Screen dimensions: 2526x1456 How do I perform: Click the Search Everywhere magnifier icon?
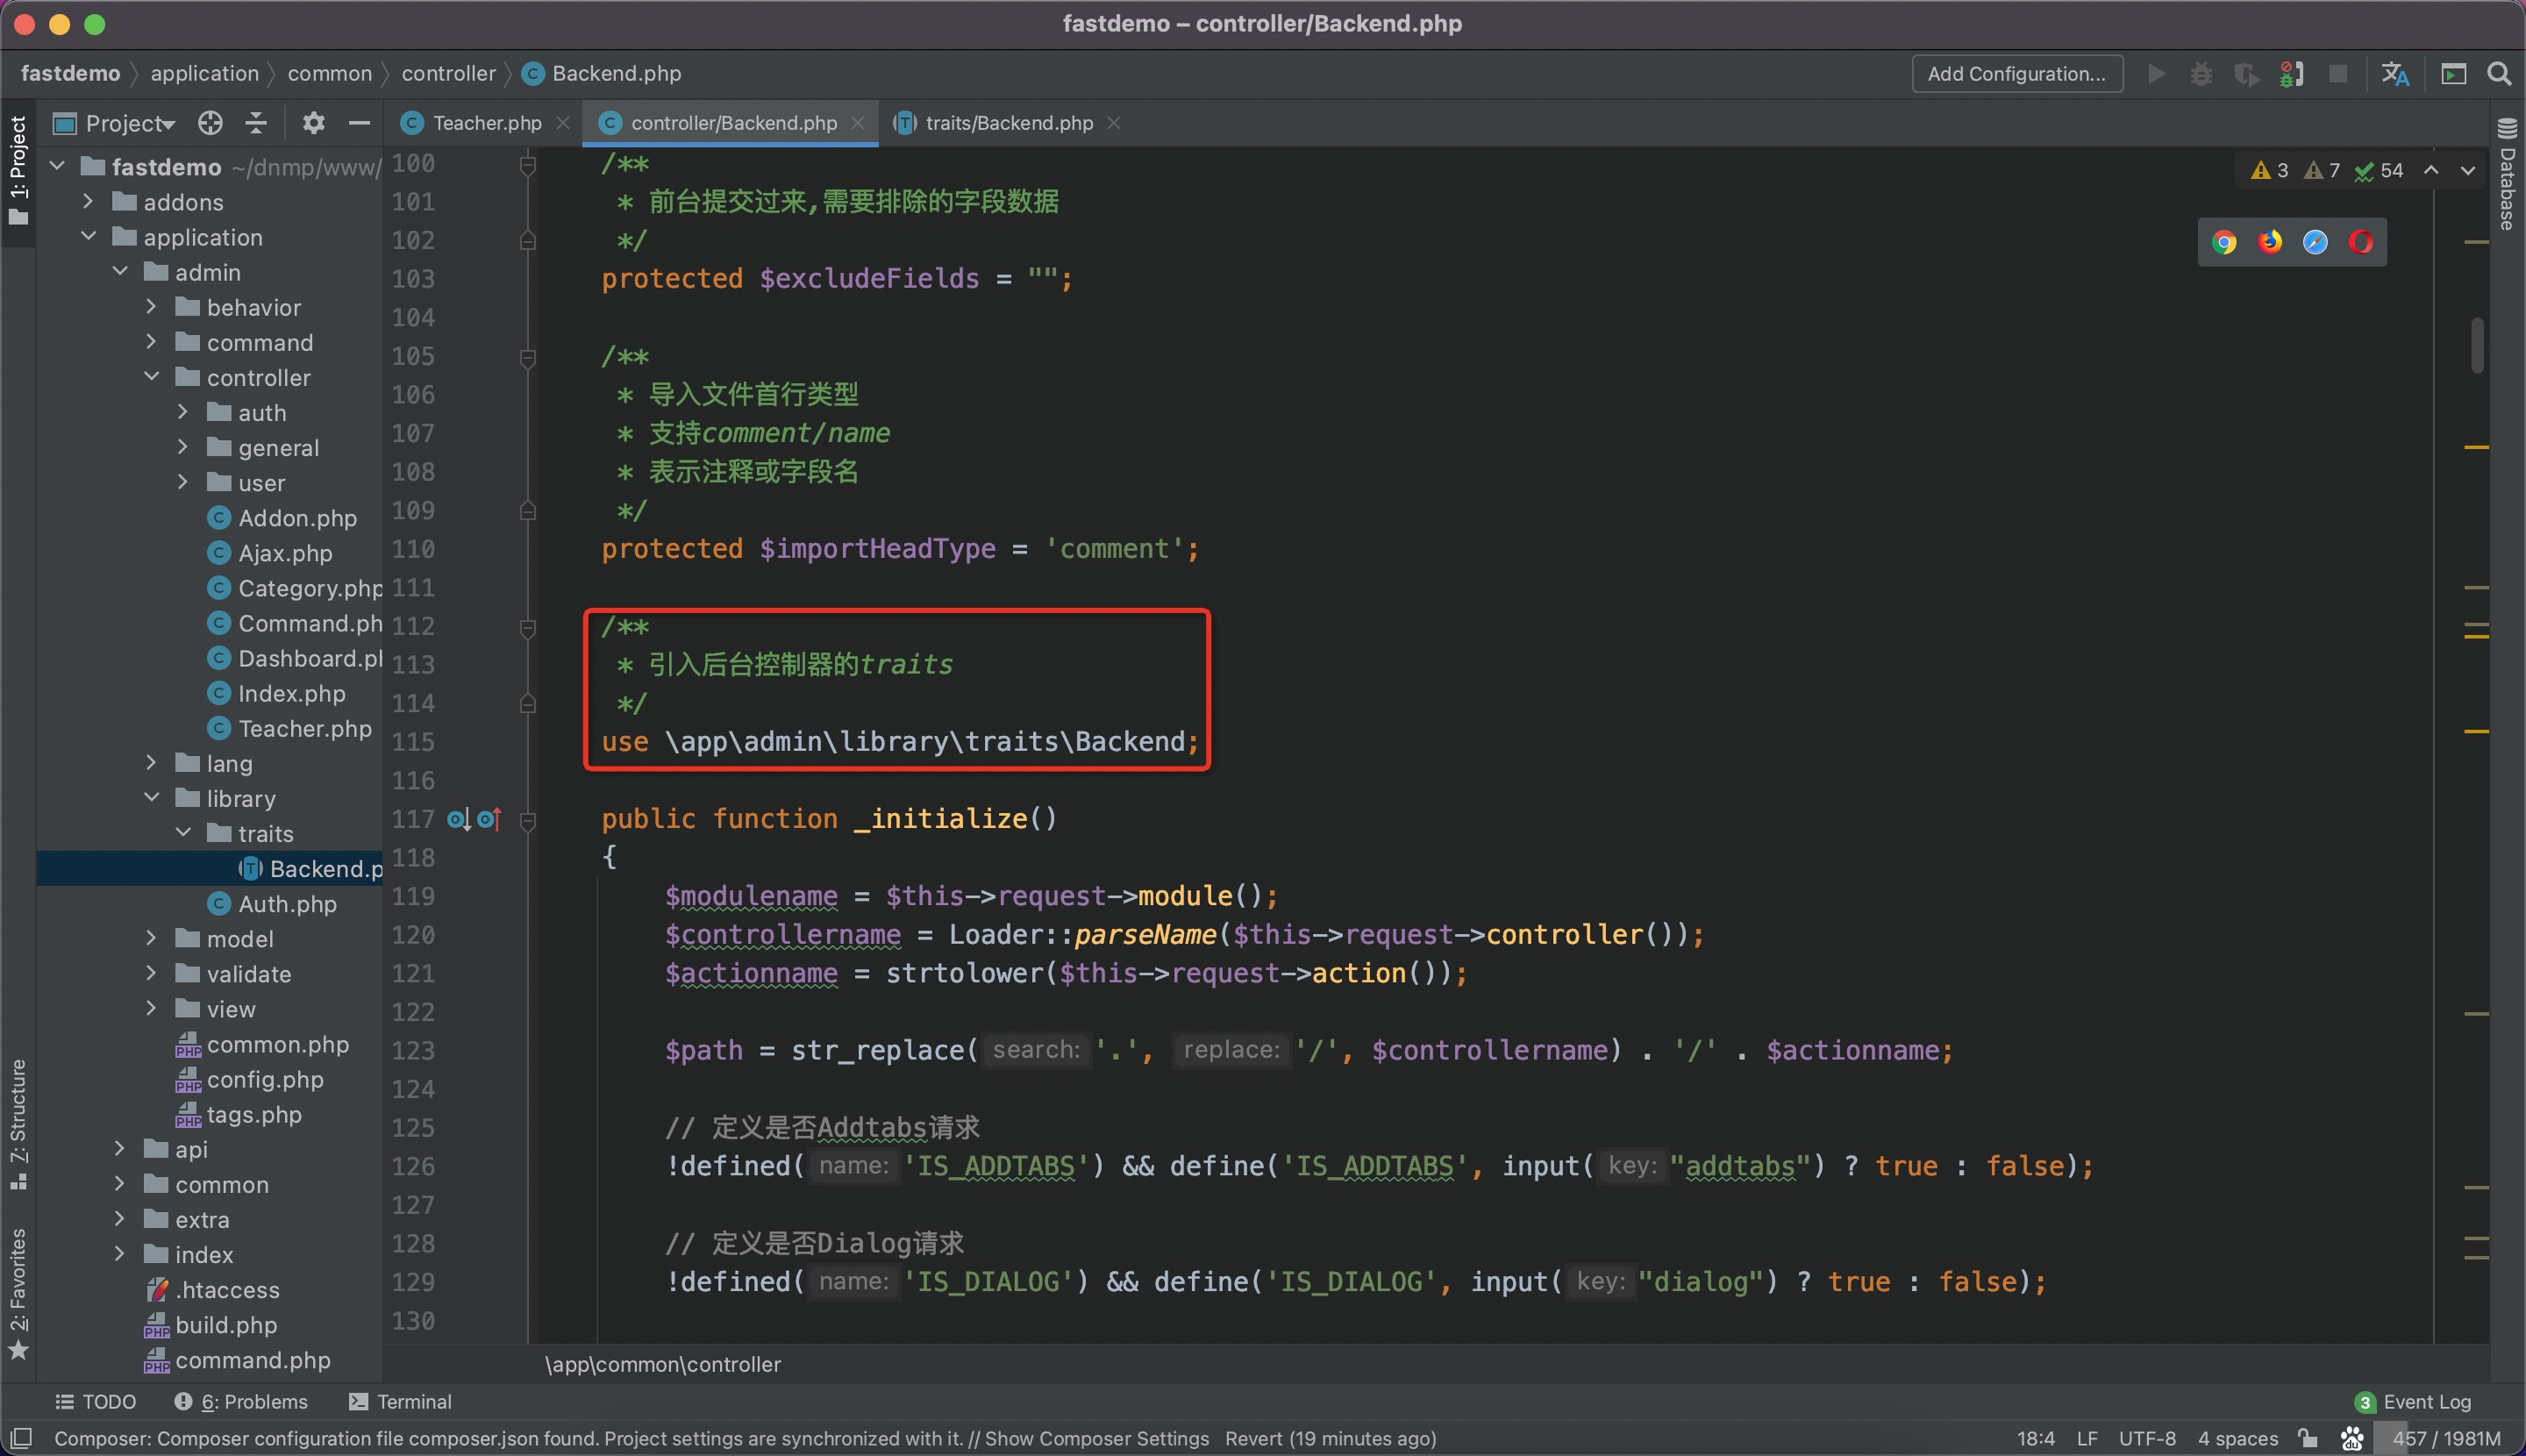pos(2498,74)
